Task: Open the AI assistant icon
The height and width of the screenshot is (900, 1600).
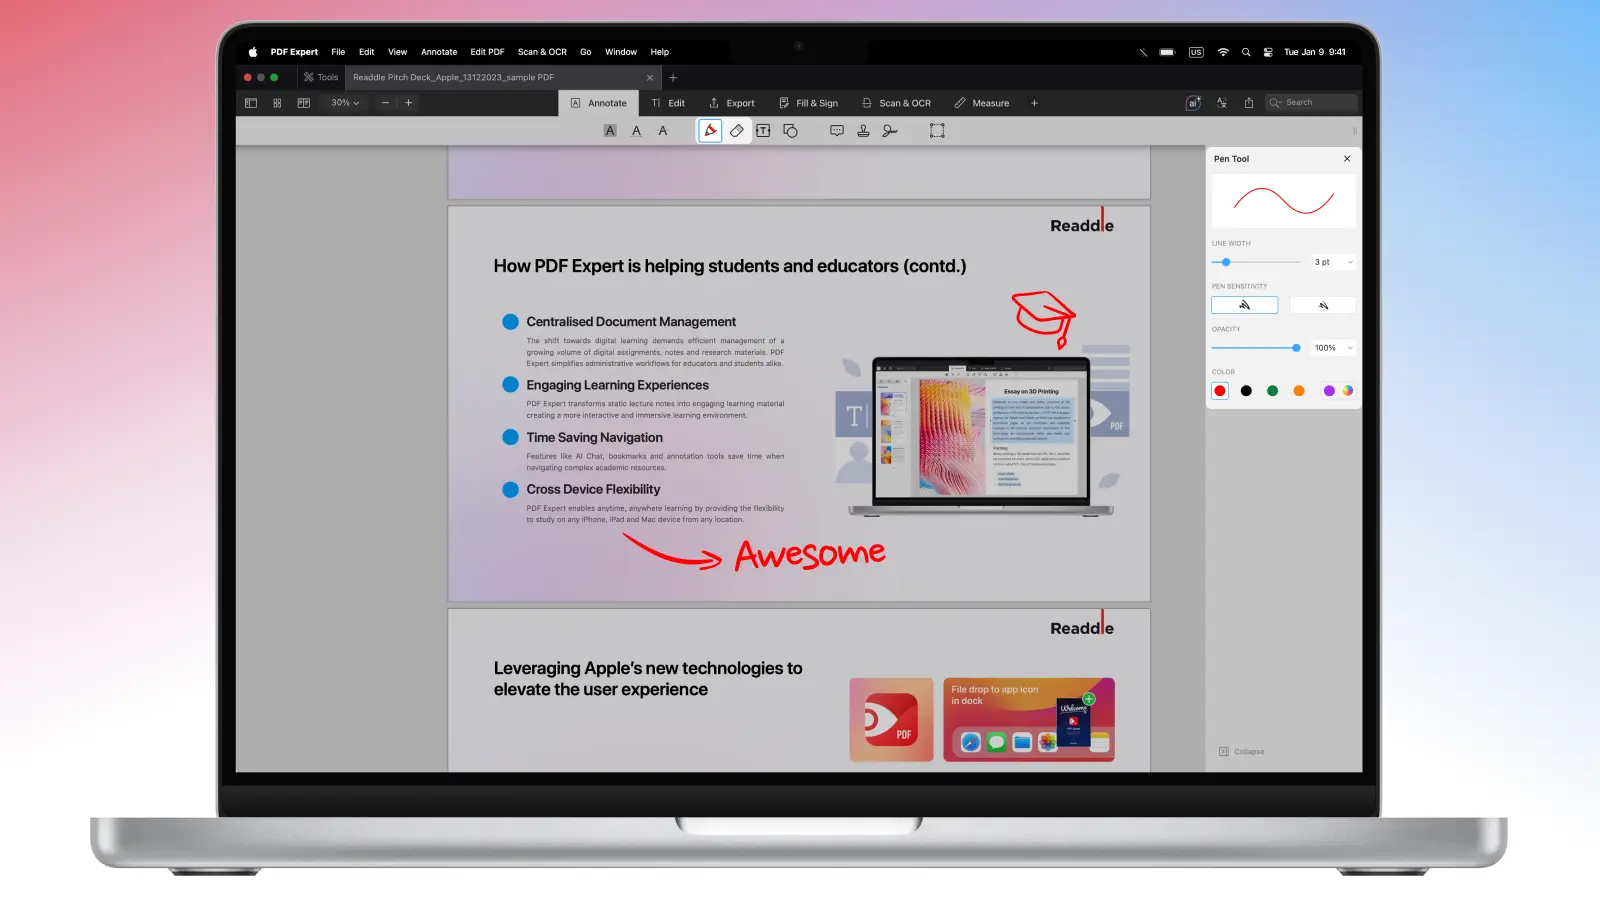Action: pyautogui.click(x=1193, y=103)
